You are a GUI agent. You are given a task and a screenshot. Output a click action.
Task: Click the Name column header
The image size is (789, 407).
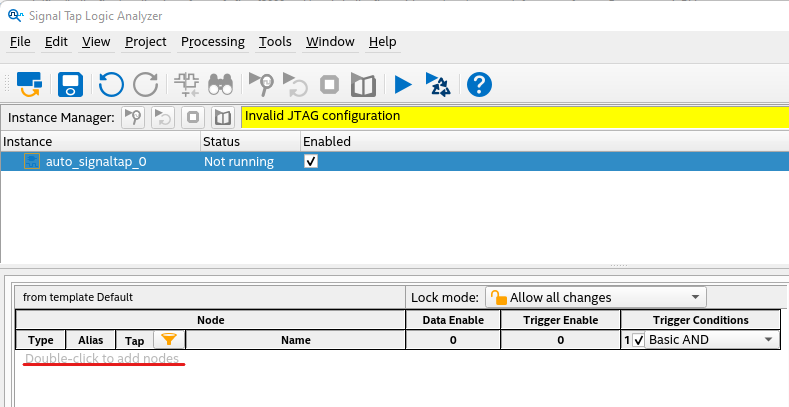(295, 340)
